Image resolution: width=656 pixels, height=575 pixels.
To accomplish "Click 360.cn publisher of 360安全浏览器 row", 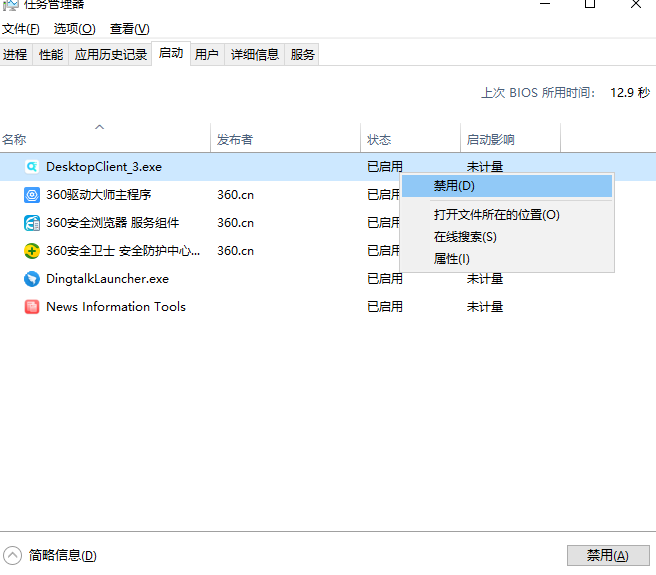I will pyautogui.click(x=236, y=223).
